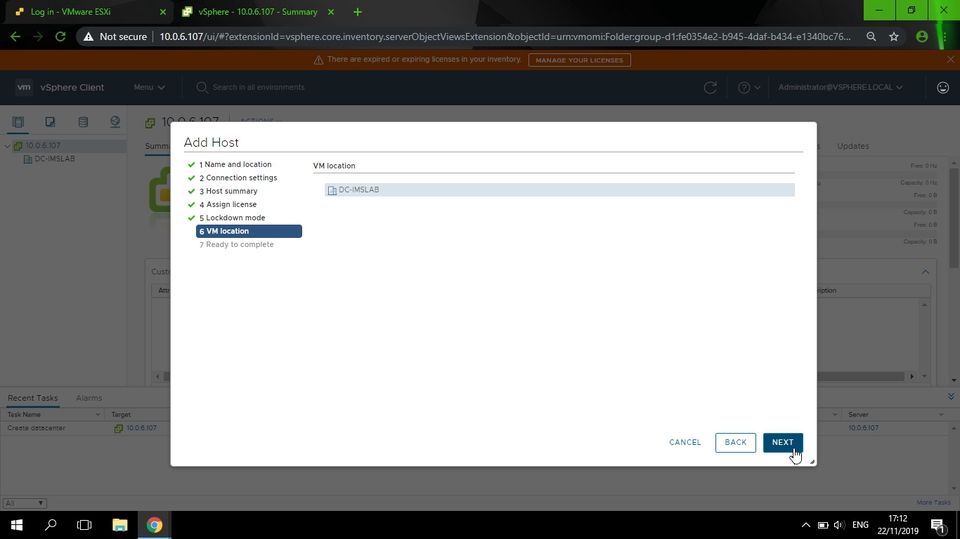Viewport: 960px width, 539px height.
Task: Open the browser zoom magnifier icon
Action: [871, 37]
